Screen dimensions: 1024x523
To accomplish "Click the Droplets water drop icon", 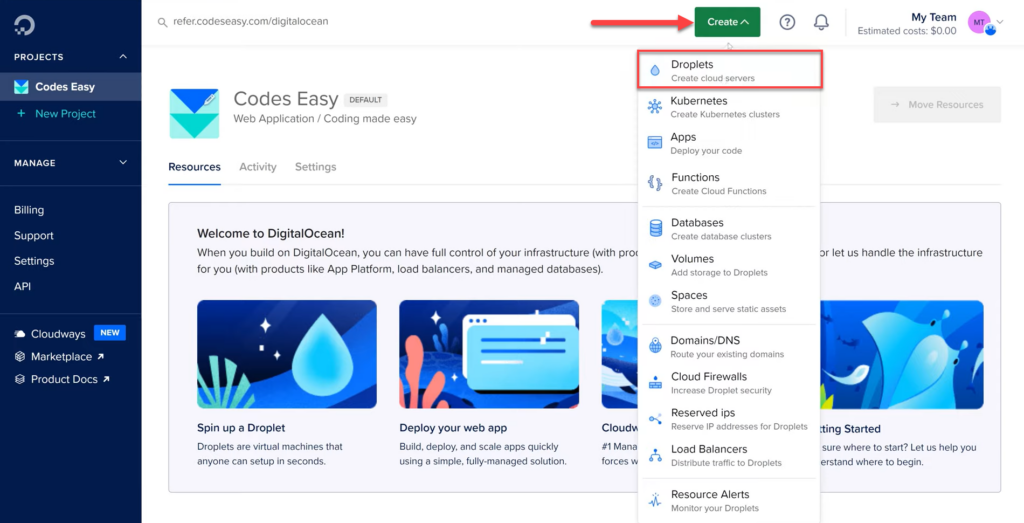I will tap(655, 71).
